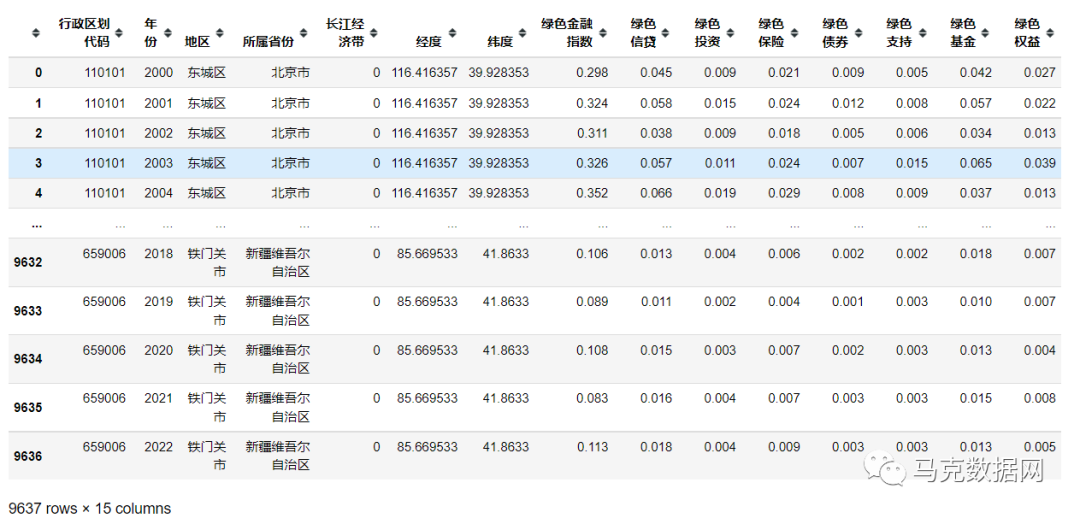The height and width of the screenshot is (518, 1080).
Task: Click the 绿色金融指数 header label
Action: tap(567, 32)
